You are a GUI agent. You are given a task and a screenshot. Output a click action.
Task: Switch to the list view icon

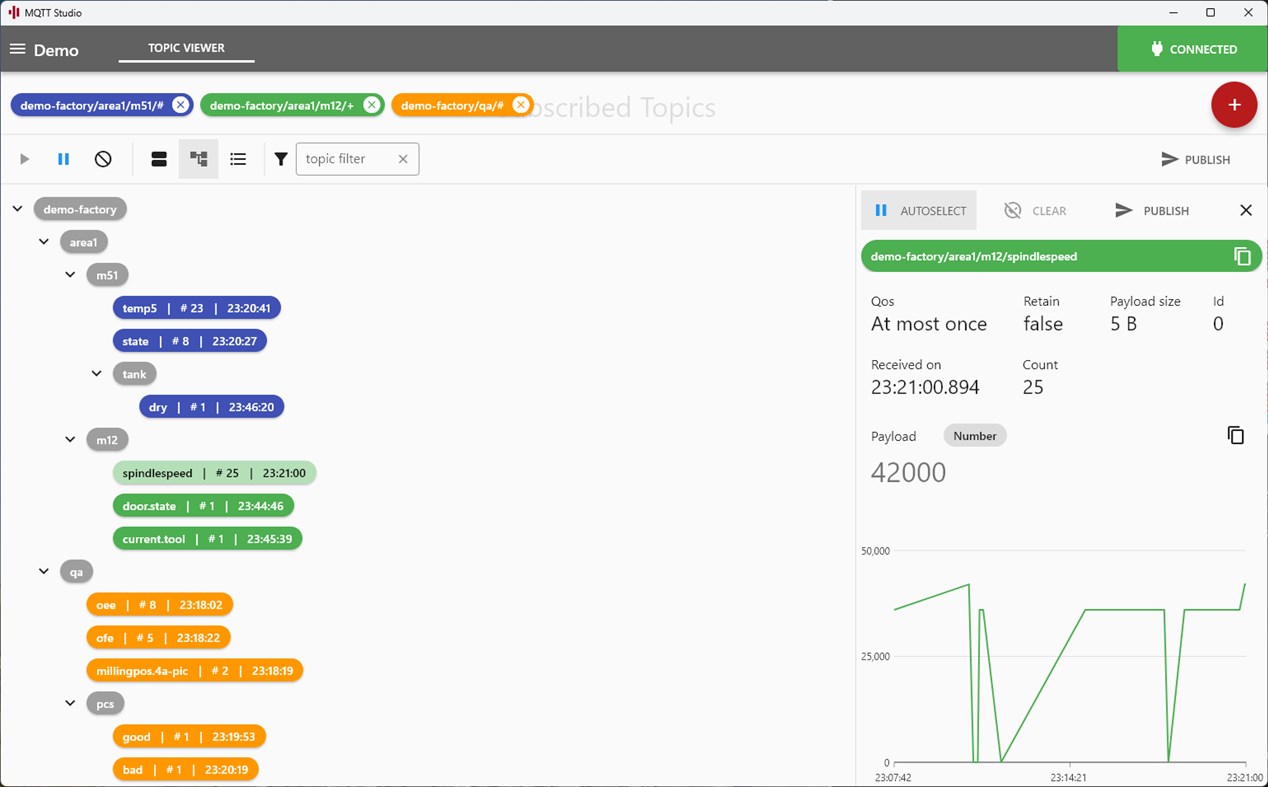238,159
